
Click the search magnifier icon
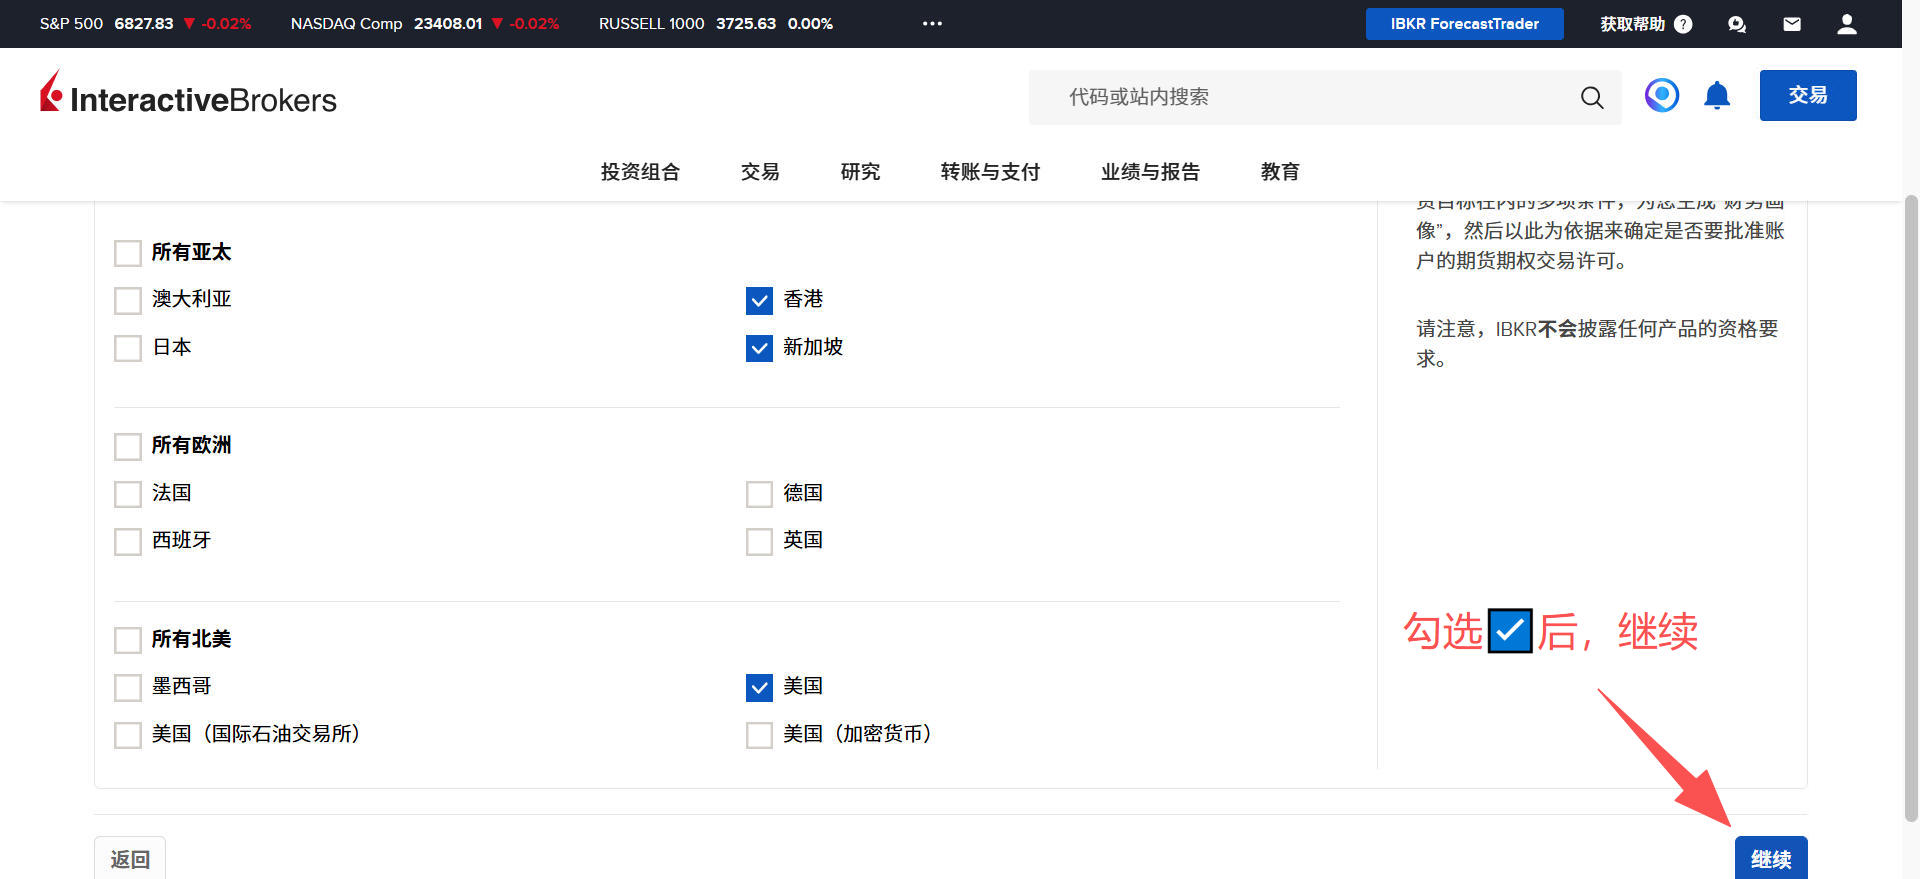point(1591,97)
